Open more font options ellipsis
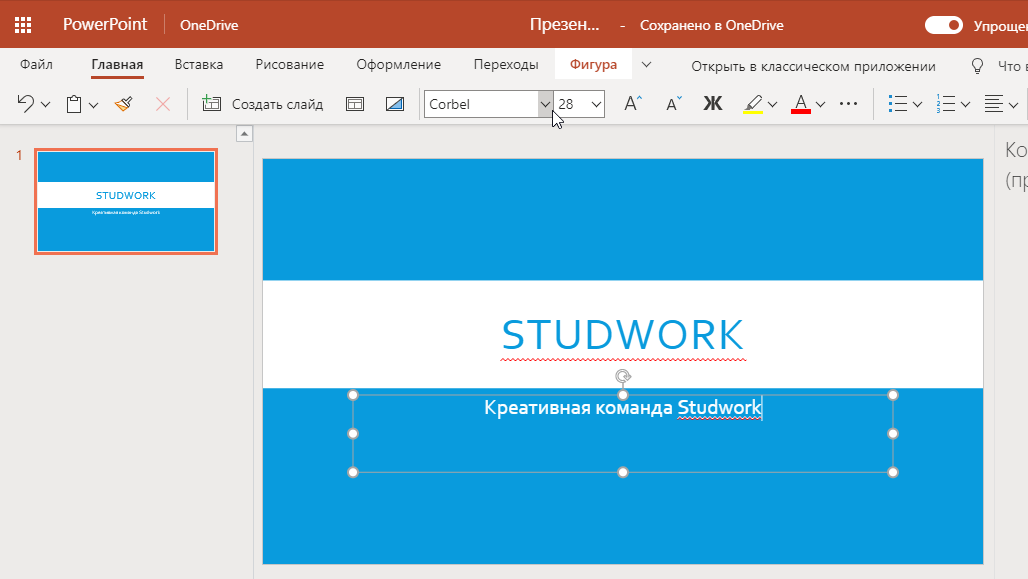 point(849,104)
